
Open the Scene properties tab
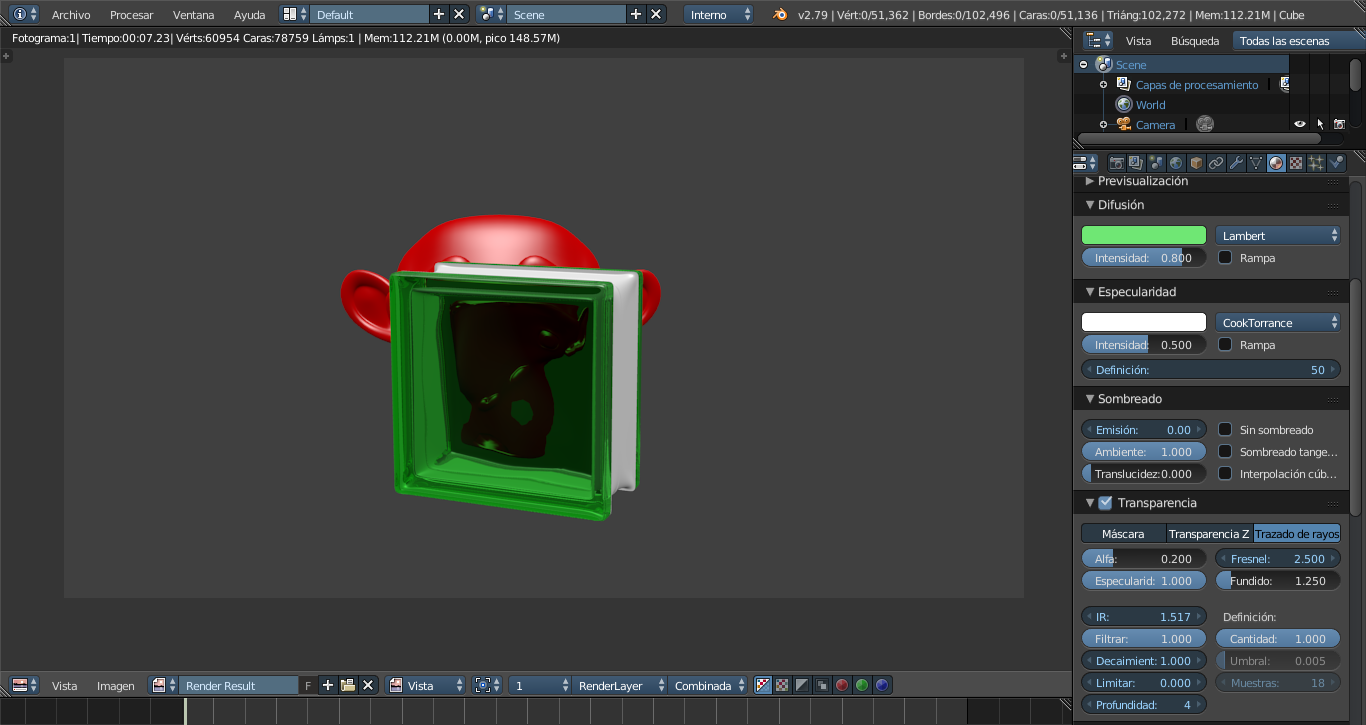coord(1156,163)
